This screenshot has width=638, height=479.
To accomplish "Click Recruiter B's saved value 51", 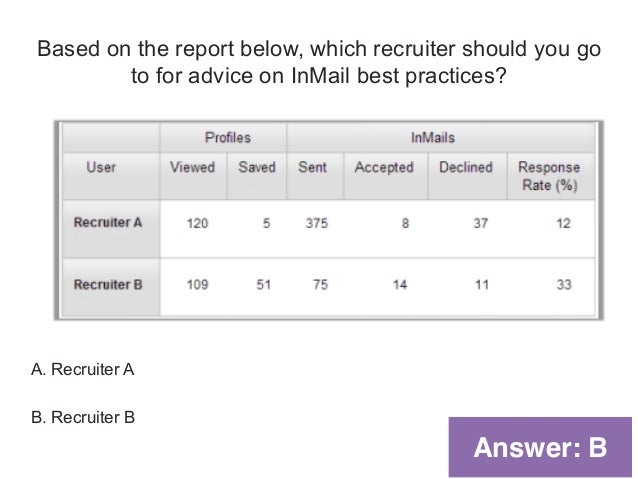I will (x=262, y=285).
